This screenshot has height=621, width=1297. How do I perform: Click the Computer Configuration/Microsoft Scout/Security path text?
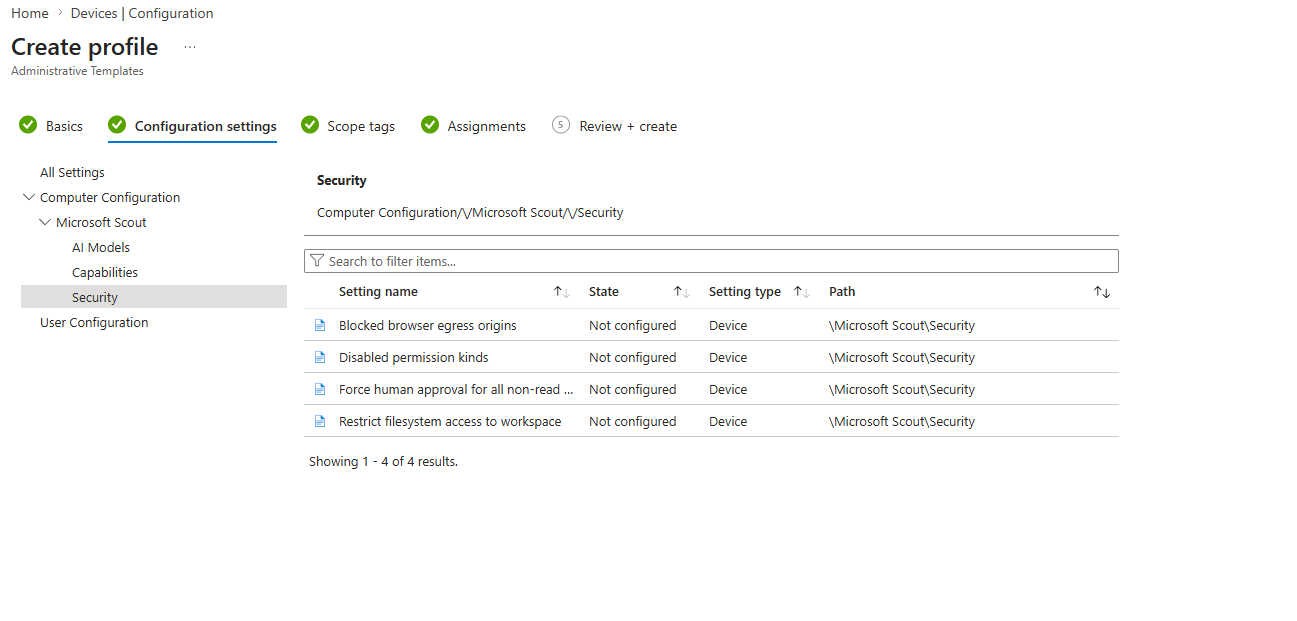pos(470,213)
